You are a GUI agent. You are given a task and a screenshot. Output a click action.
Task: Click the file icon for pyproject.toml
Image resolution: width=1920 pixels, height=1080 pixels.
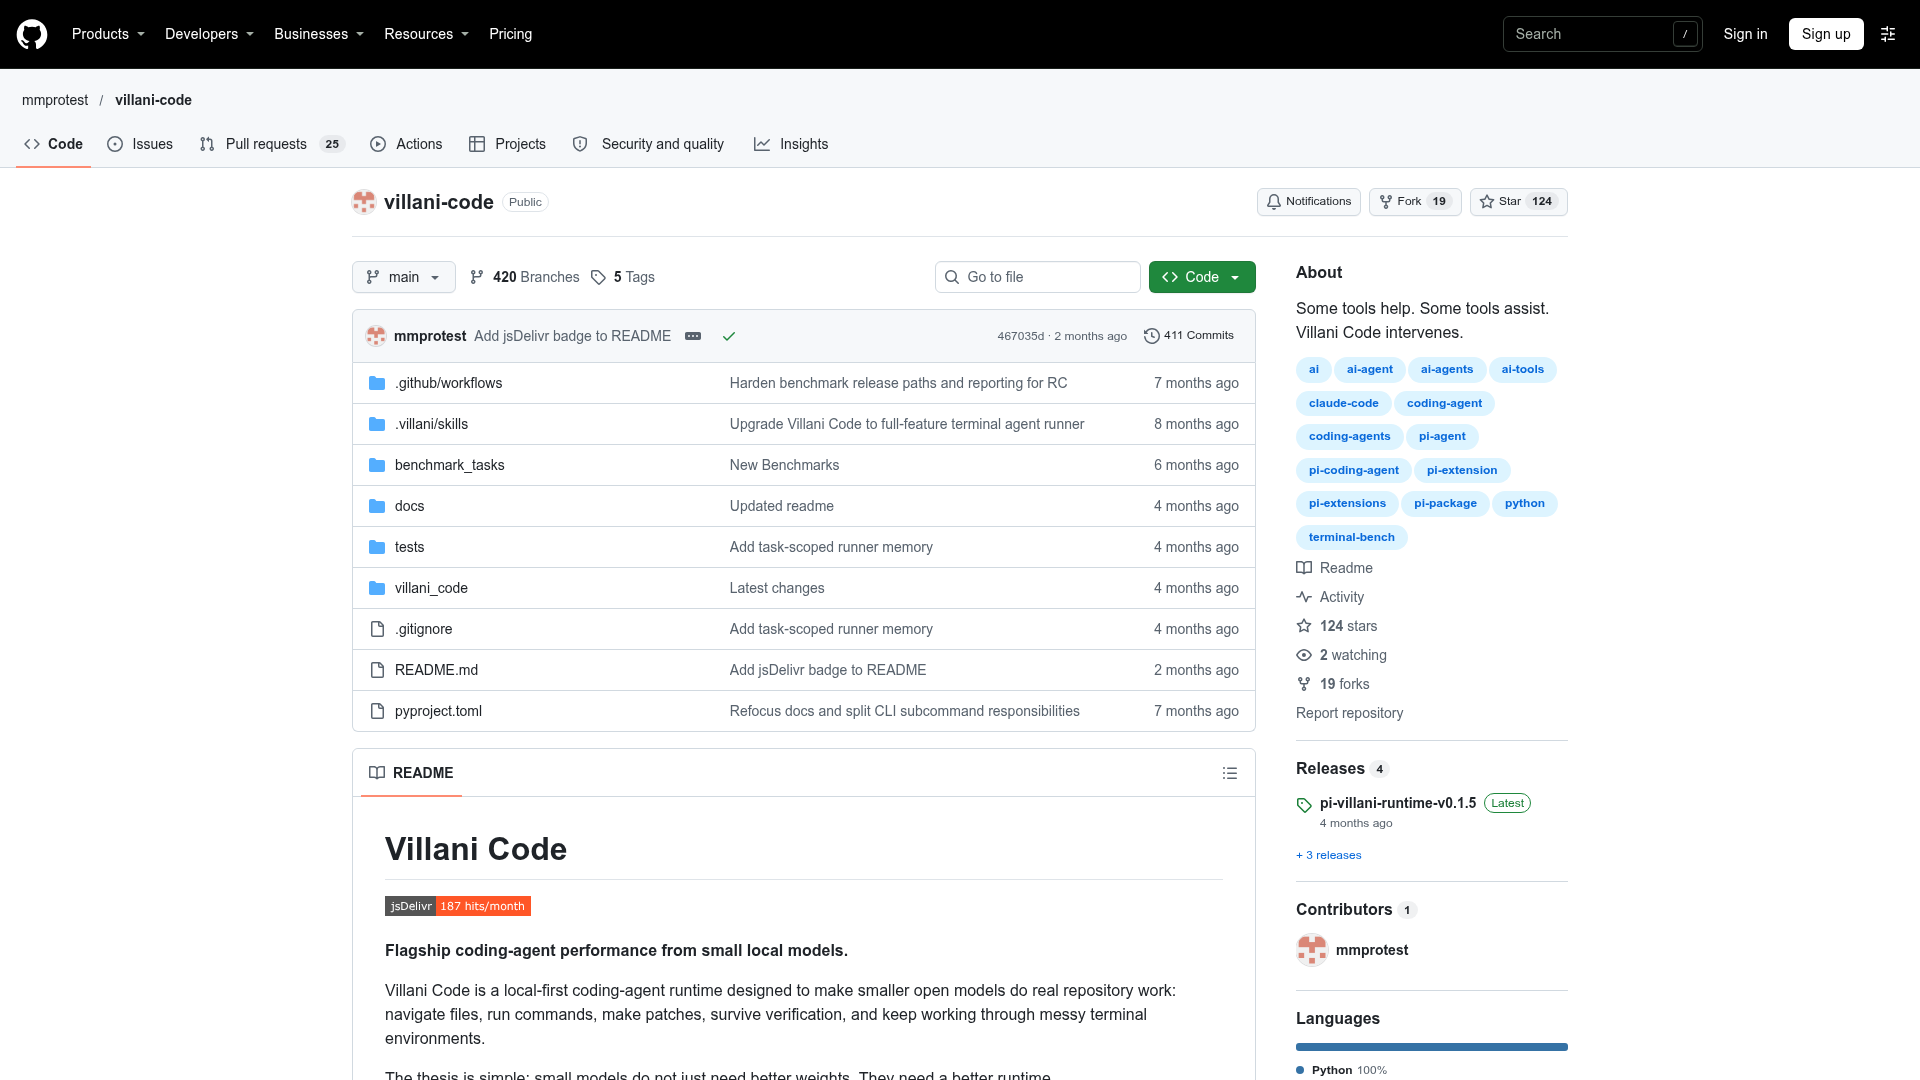point(377,711)
